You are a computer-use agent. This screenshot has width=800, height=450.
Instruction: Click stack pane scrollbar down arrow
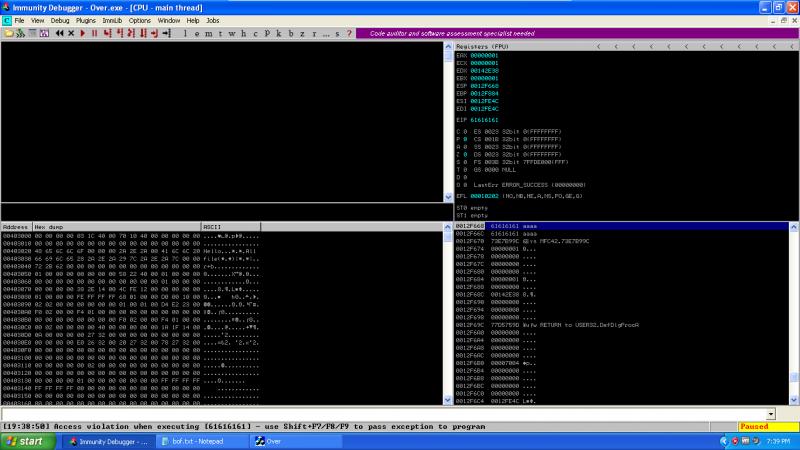(794, 400)
